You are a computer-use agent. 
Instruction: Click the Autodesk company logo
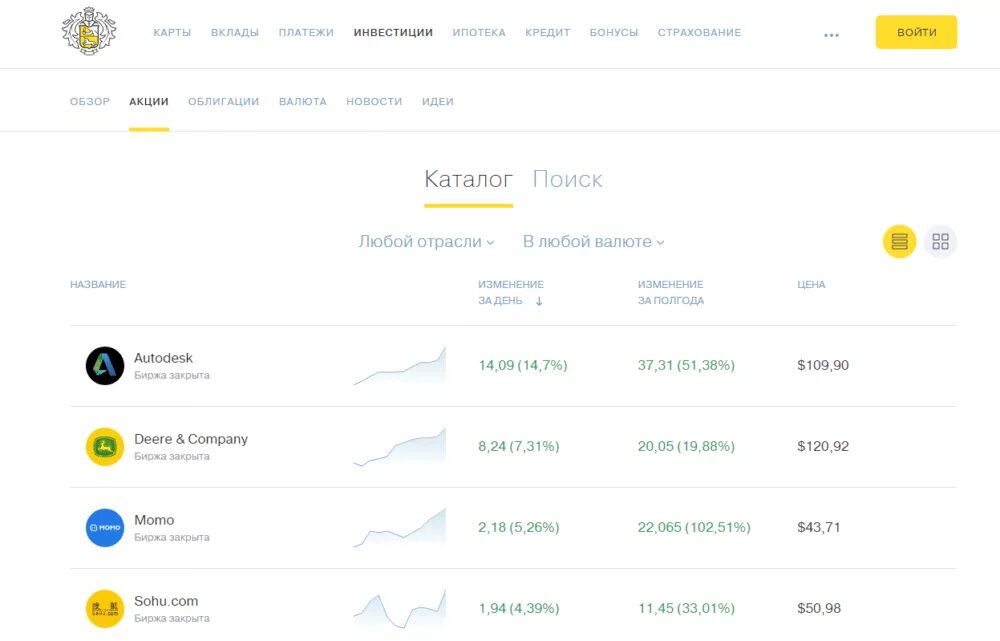[x=105, y=366]
